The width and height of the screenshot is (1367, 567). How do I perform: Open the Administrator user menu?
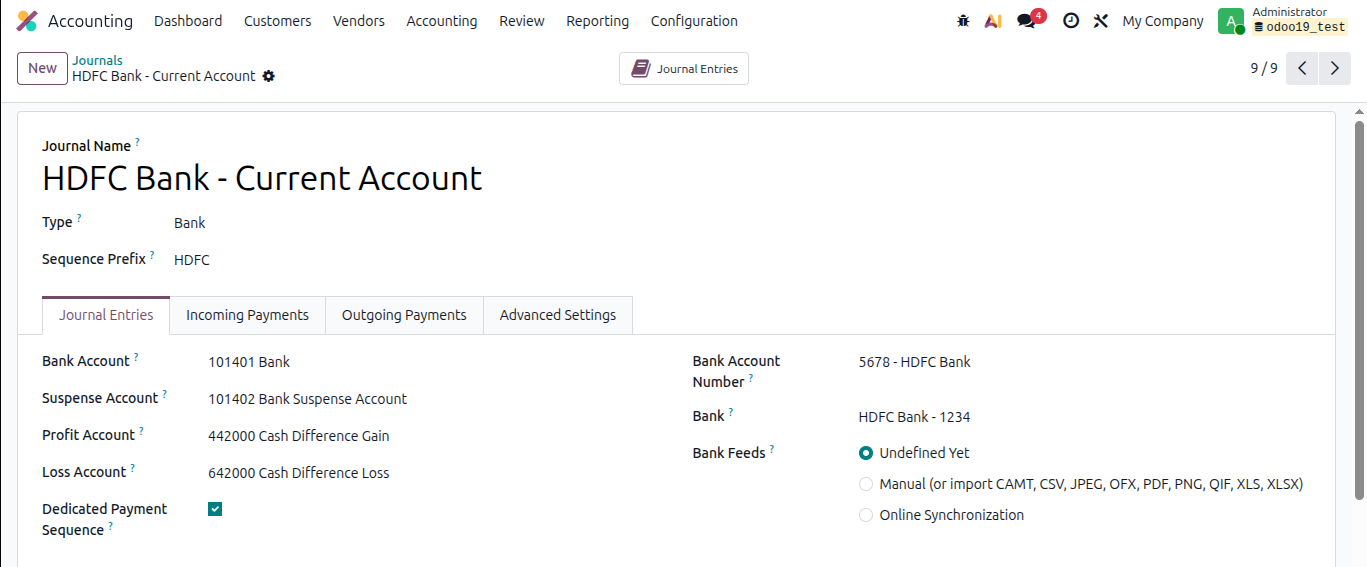point(1283,20)
